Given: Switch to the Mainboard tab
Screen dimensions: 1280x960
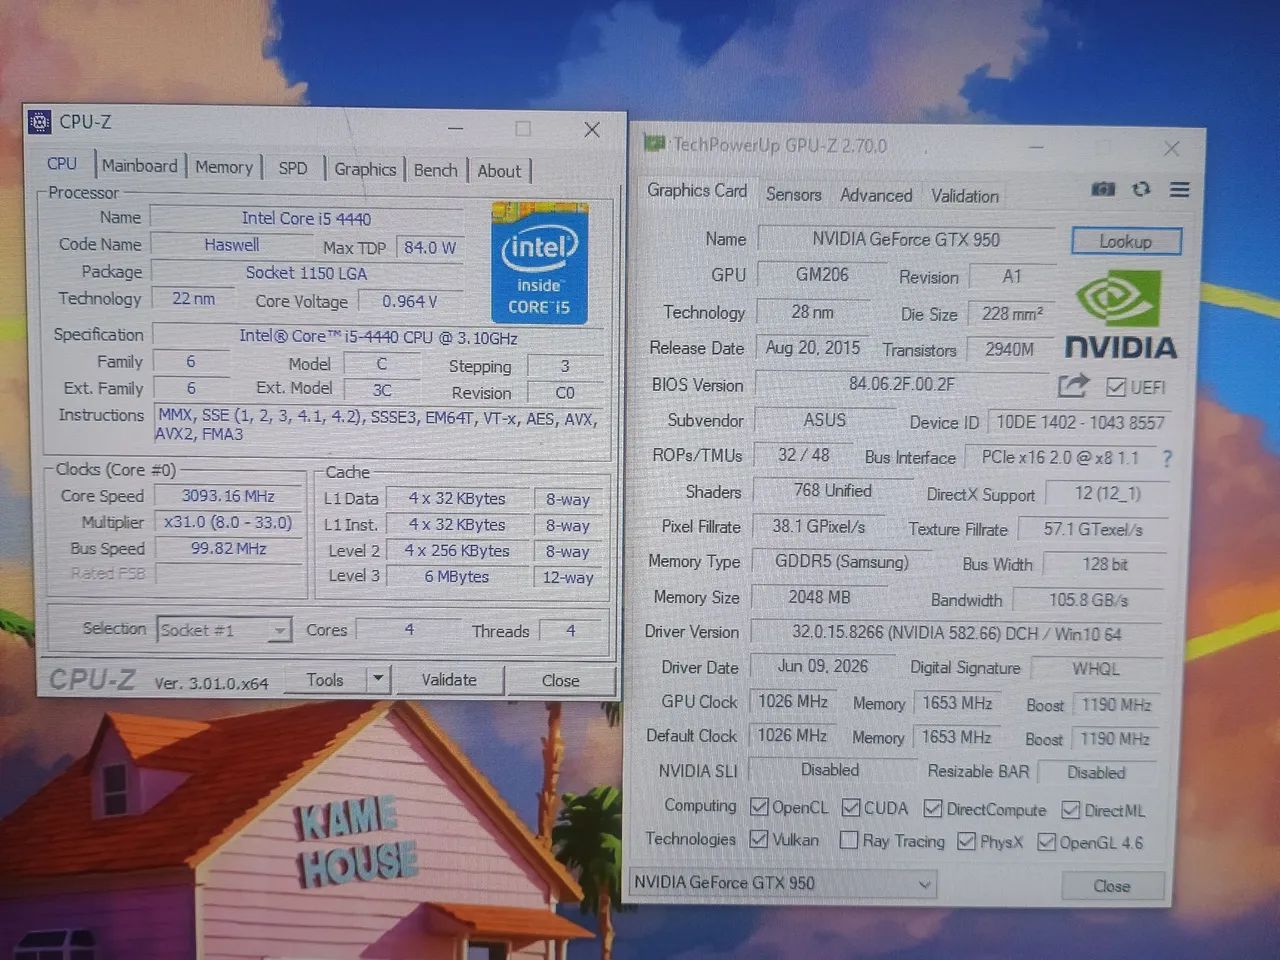Looking at the screenshot, I should coord(139,166).
